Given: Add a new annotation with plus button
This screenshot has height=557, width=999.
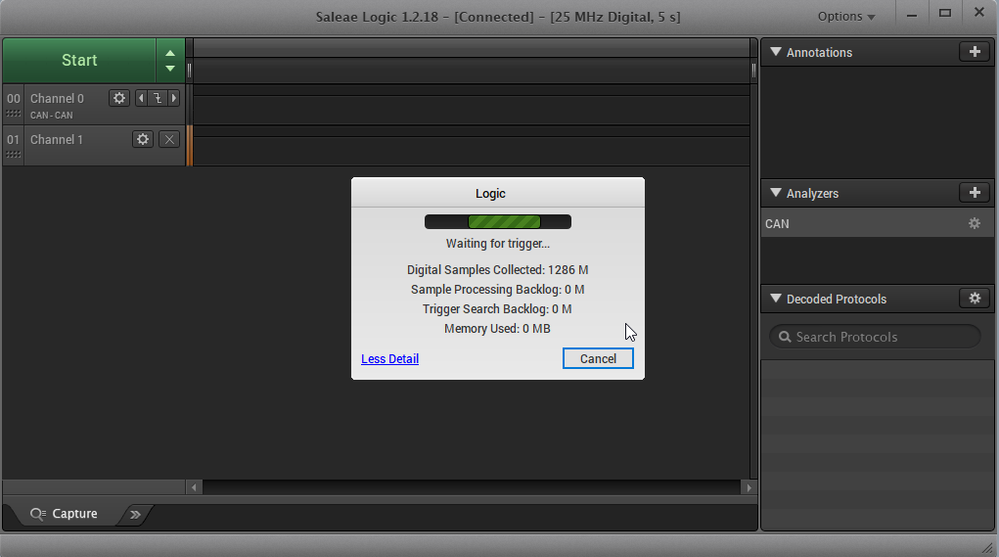Looking at the screenshot, I should point(975,52).
